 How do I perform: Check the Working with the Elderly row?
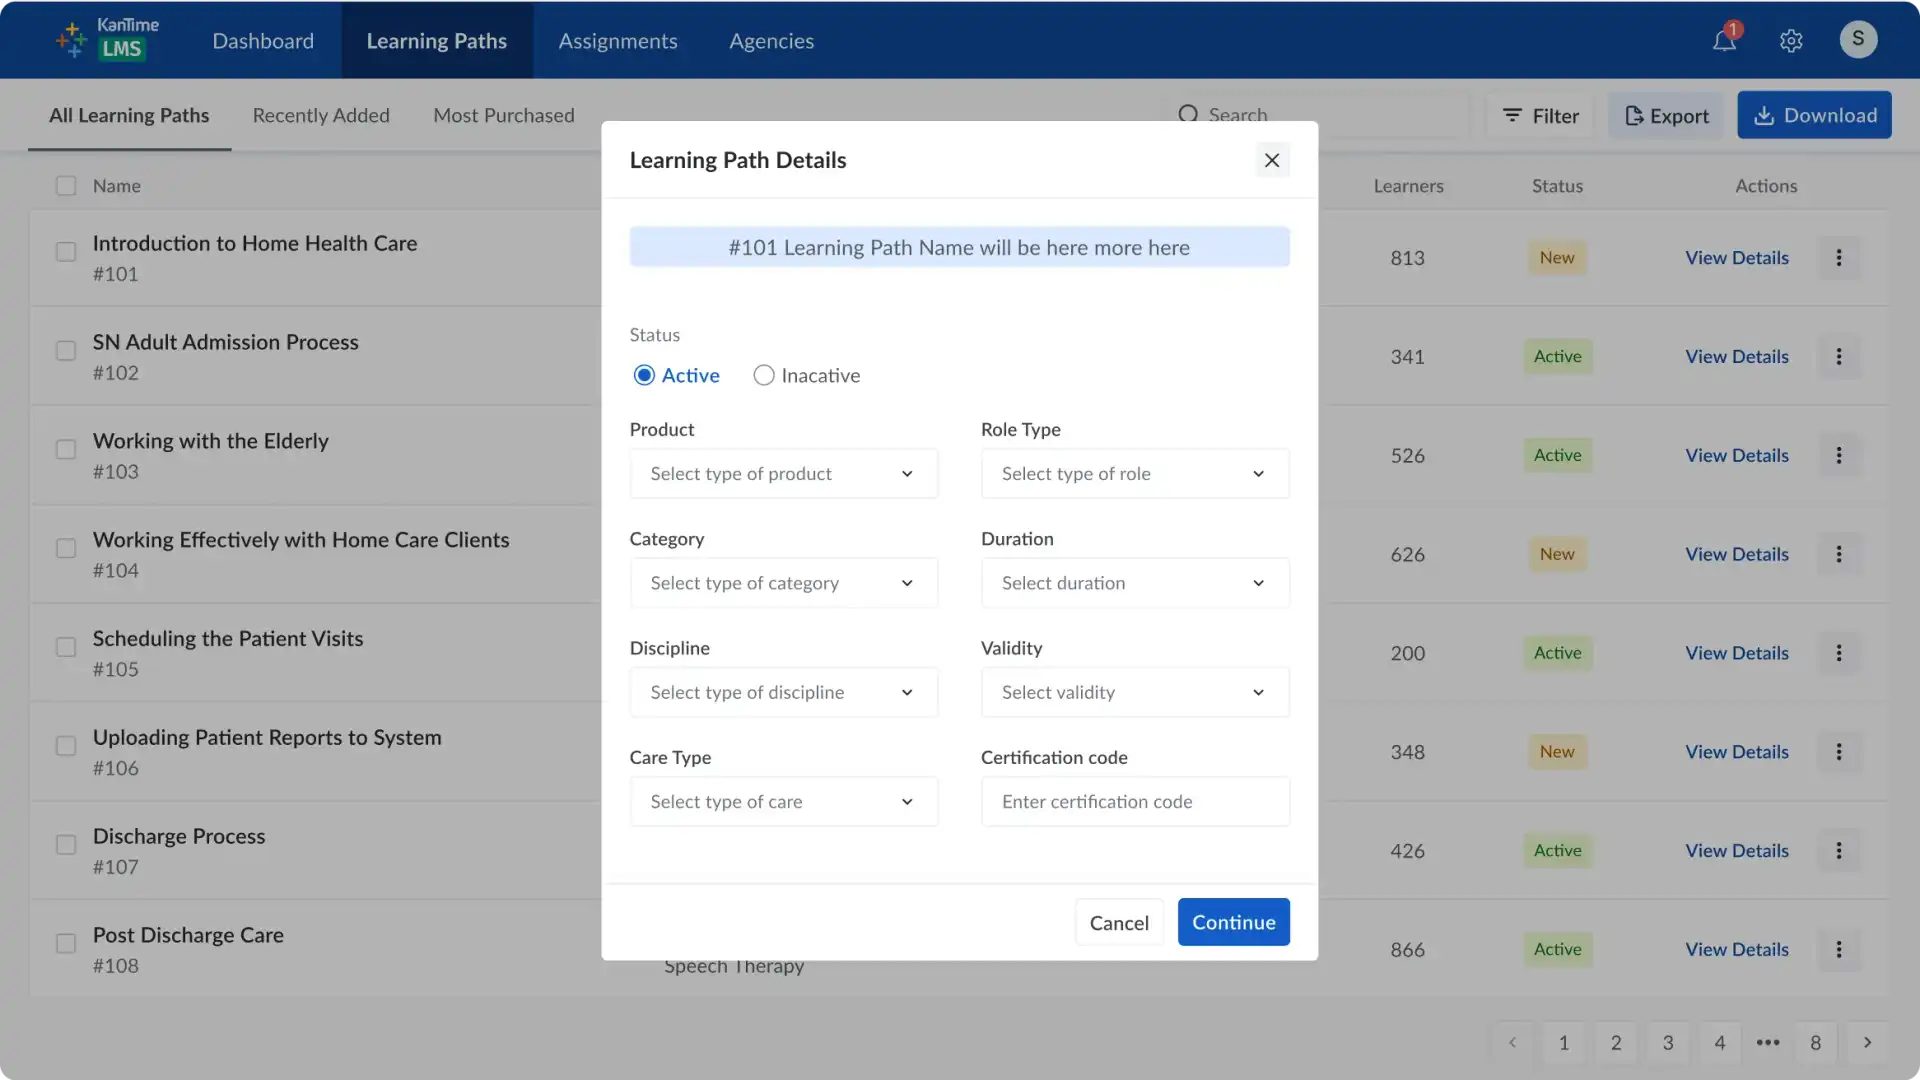66,450
